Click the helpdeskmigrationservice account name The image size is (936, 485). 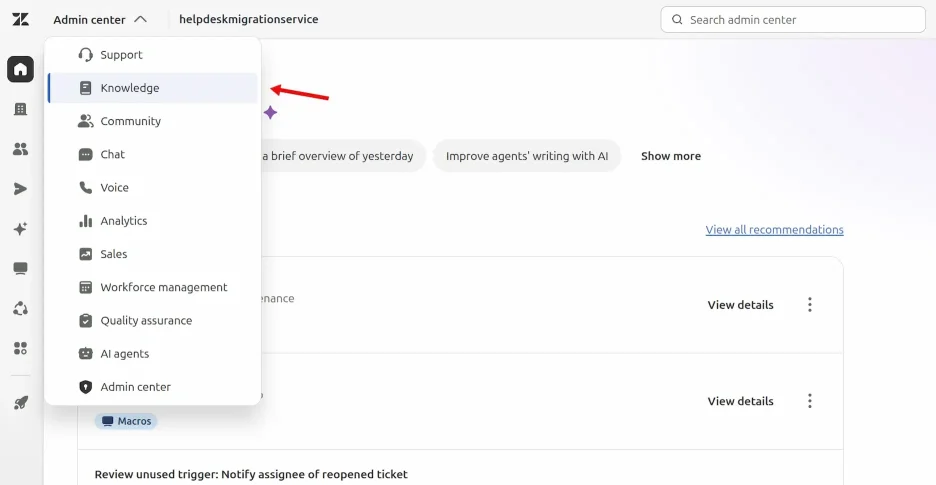(248, 19)
